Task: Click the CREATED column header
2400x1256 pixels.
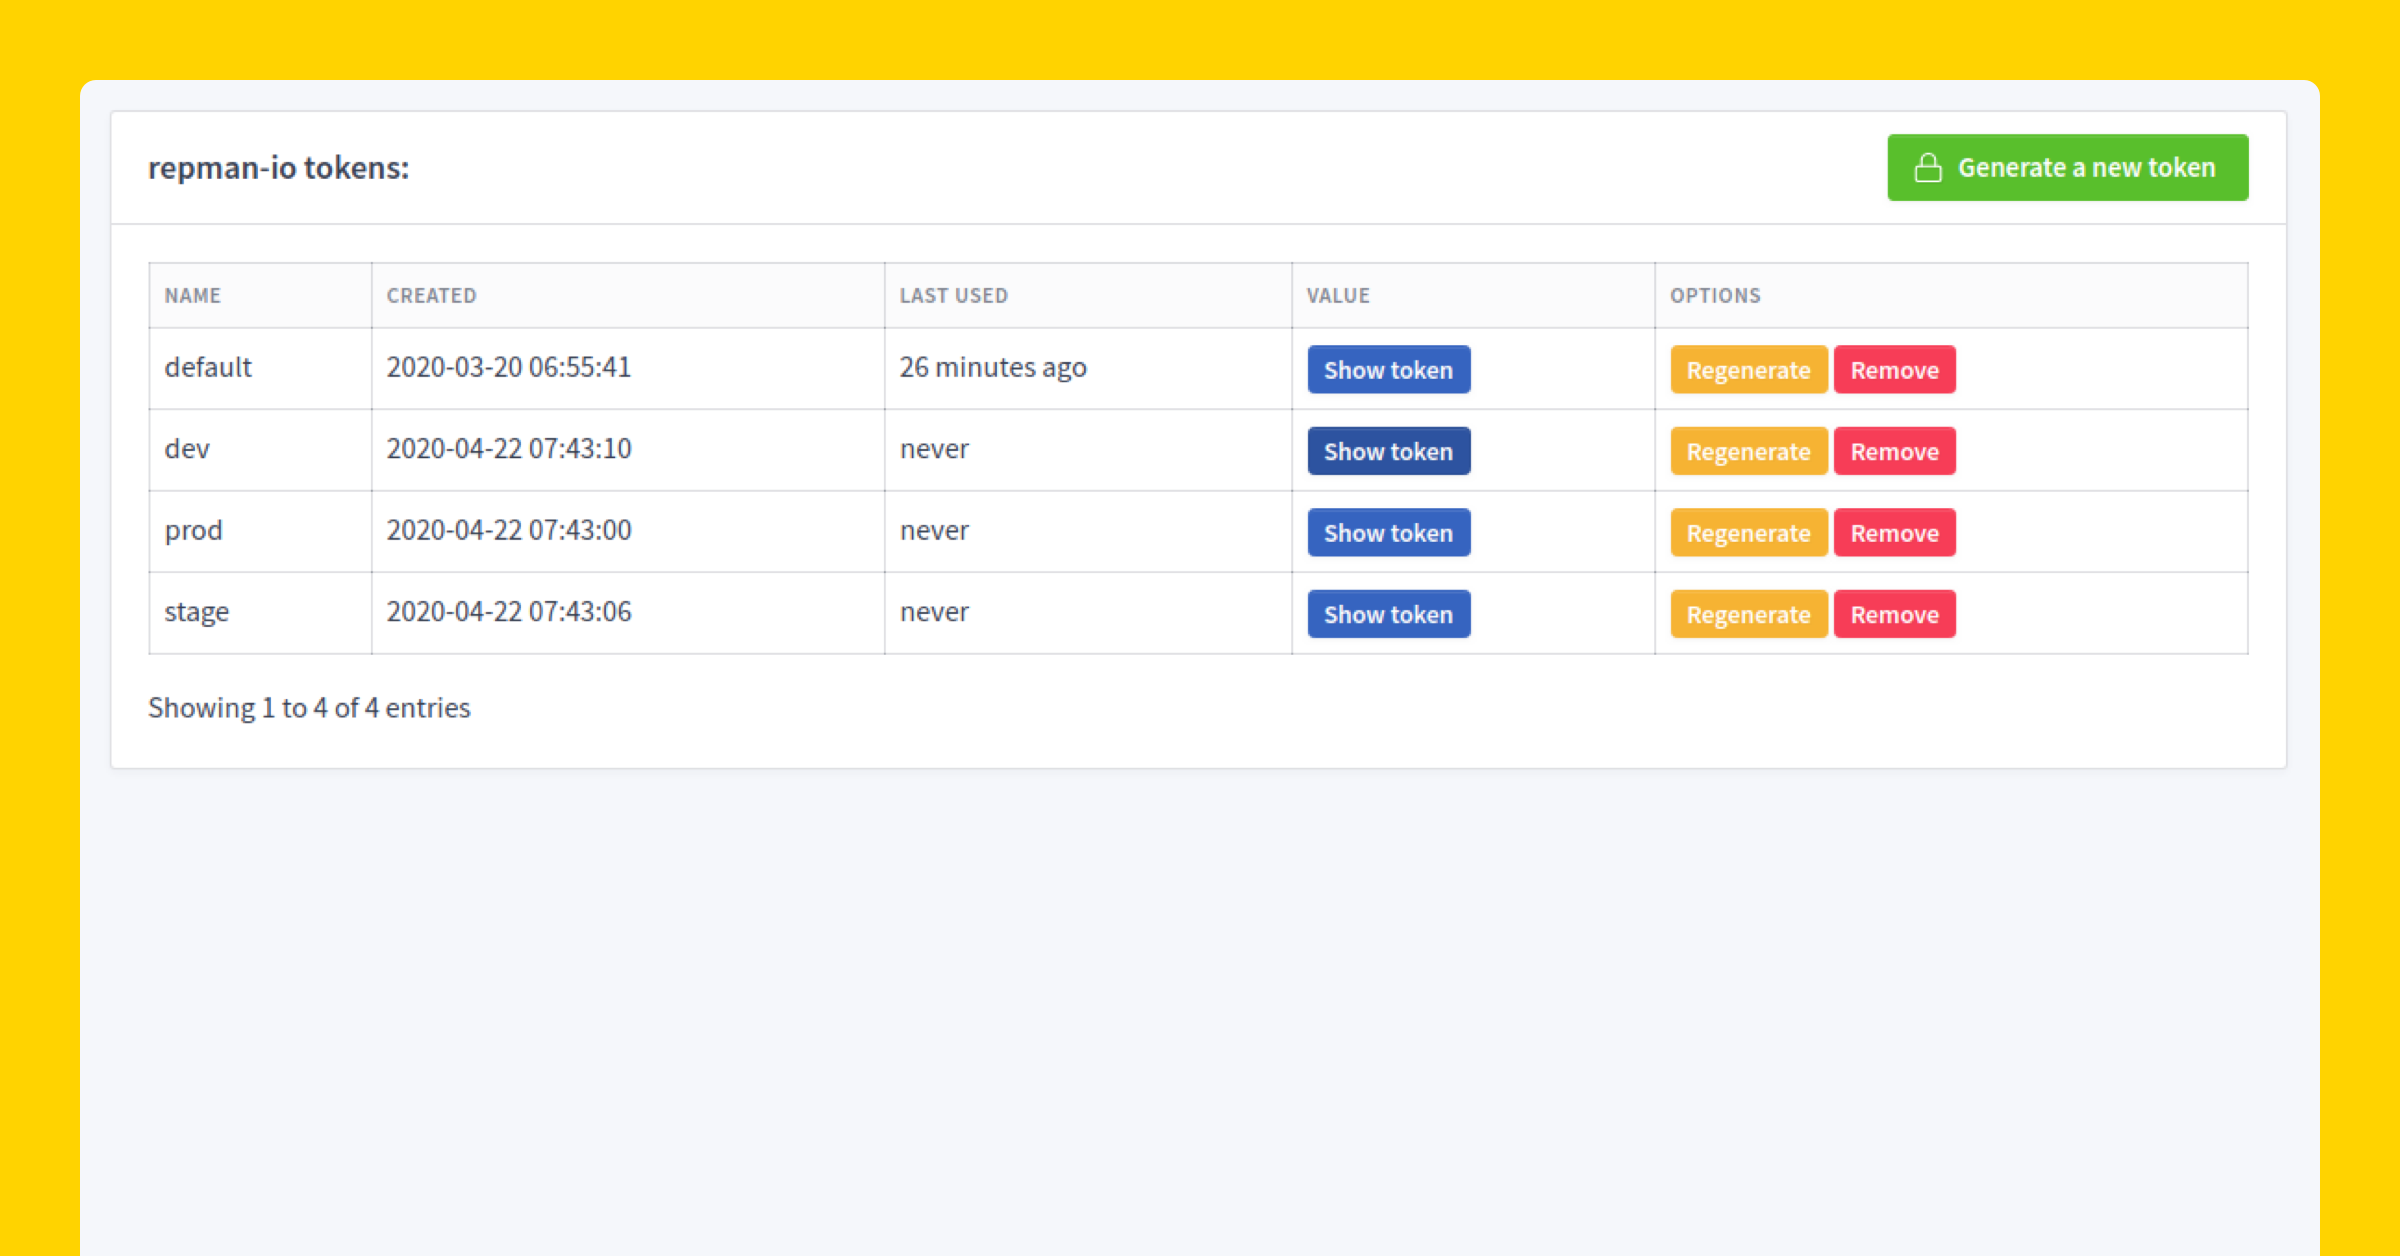Action: [431, 296]
